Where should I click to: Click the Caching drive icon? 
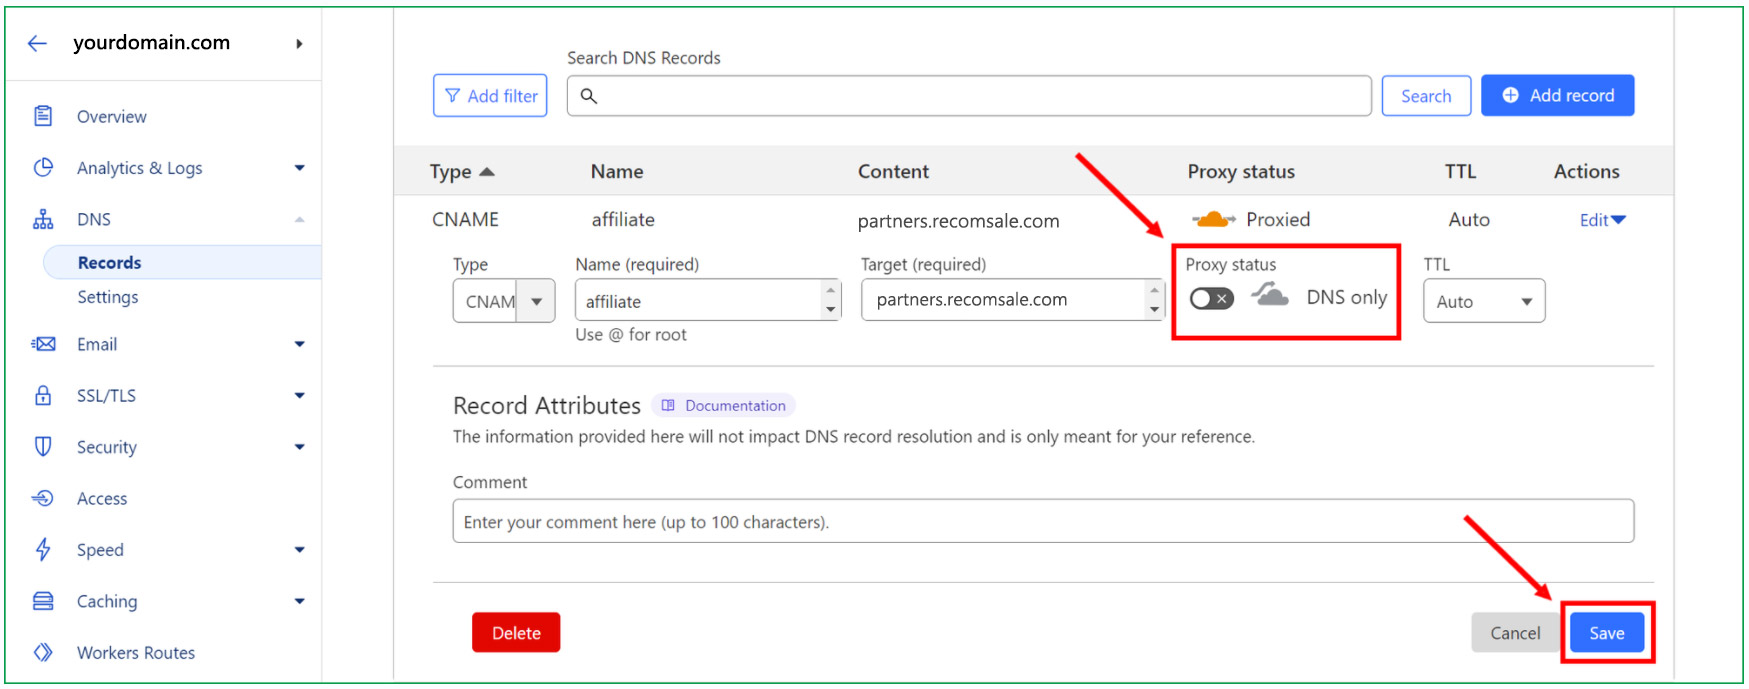point(43,601)
